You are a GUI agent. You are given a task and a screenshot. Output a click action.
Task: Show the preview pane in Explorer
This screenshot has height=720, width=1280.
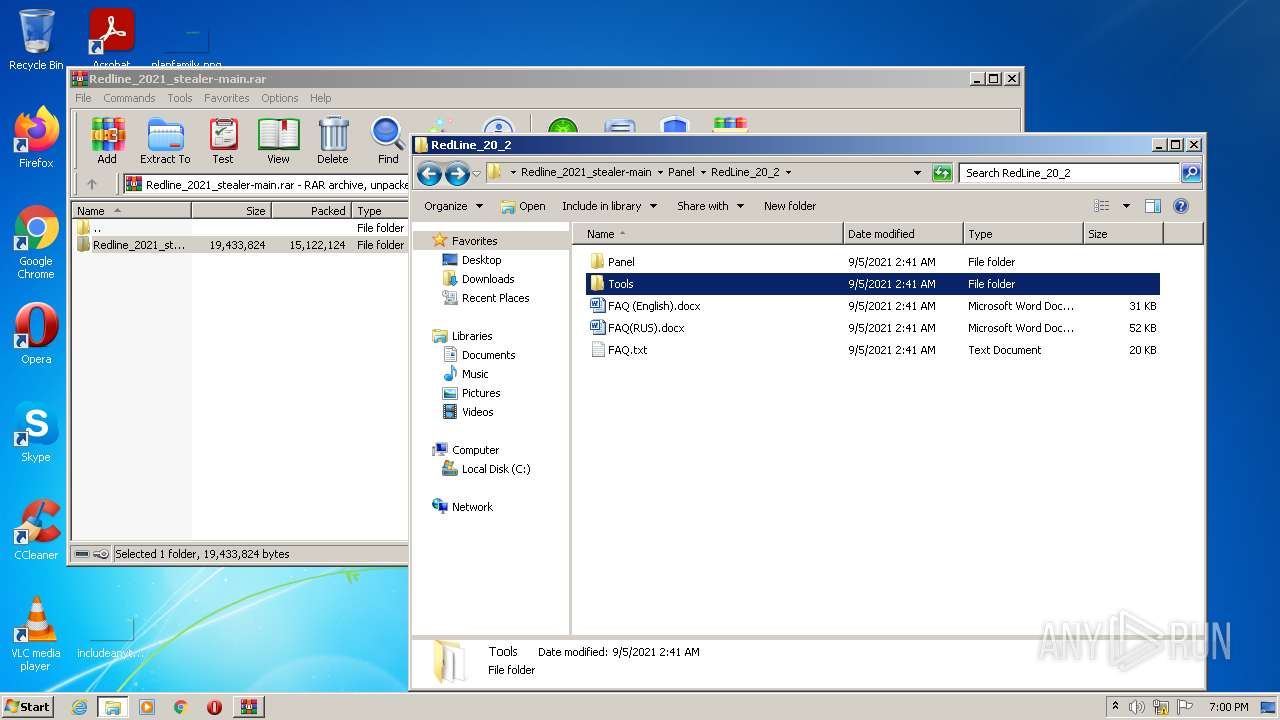[1153, 206]
